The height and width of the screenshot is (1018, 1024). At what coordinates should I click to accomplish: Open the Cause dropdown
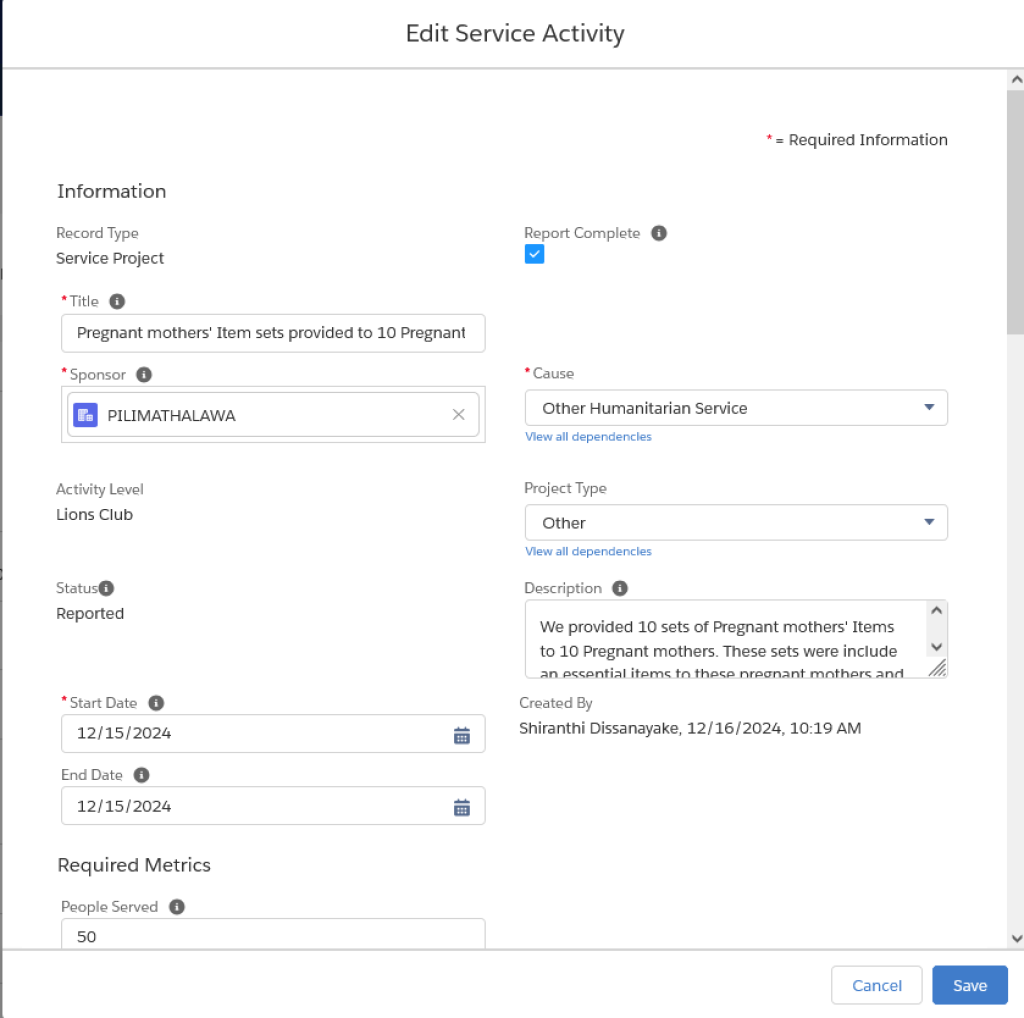(736, 408)
